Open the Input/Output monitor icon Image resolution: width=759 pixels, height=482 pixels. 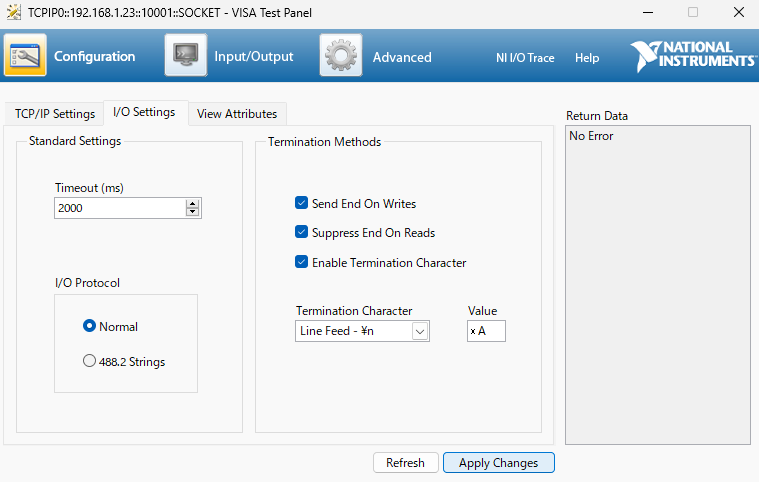click(x=186, y=55)
